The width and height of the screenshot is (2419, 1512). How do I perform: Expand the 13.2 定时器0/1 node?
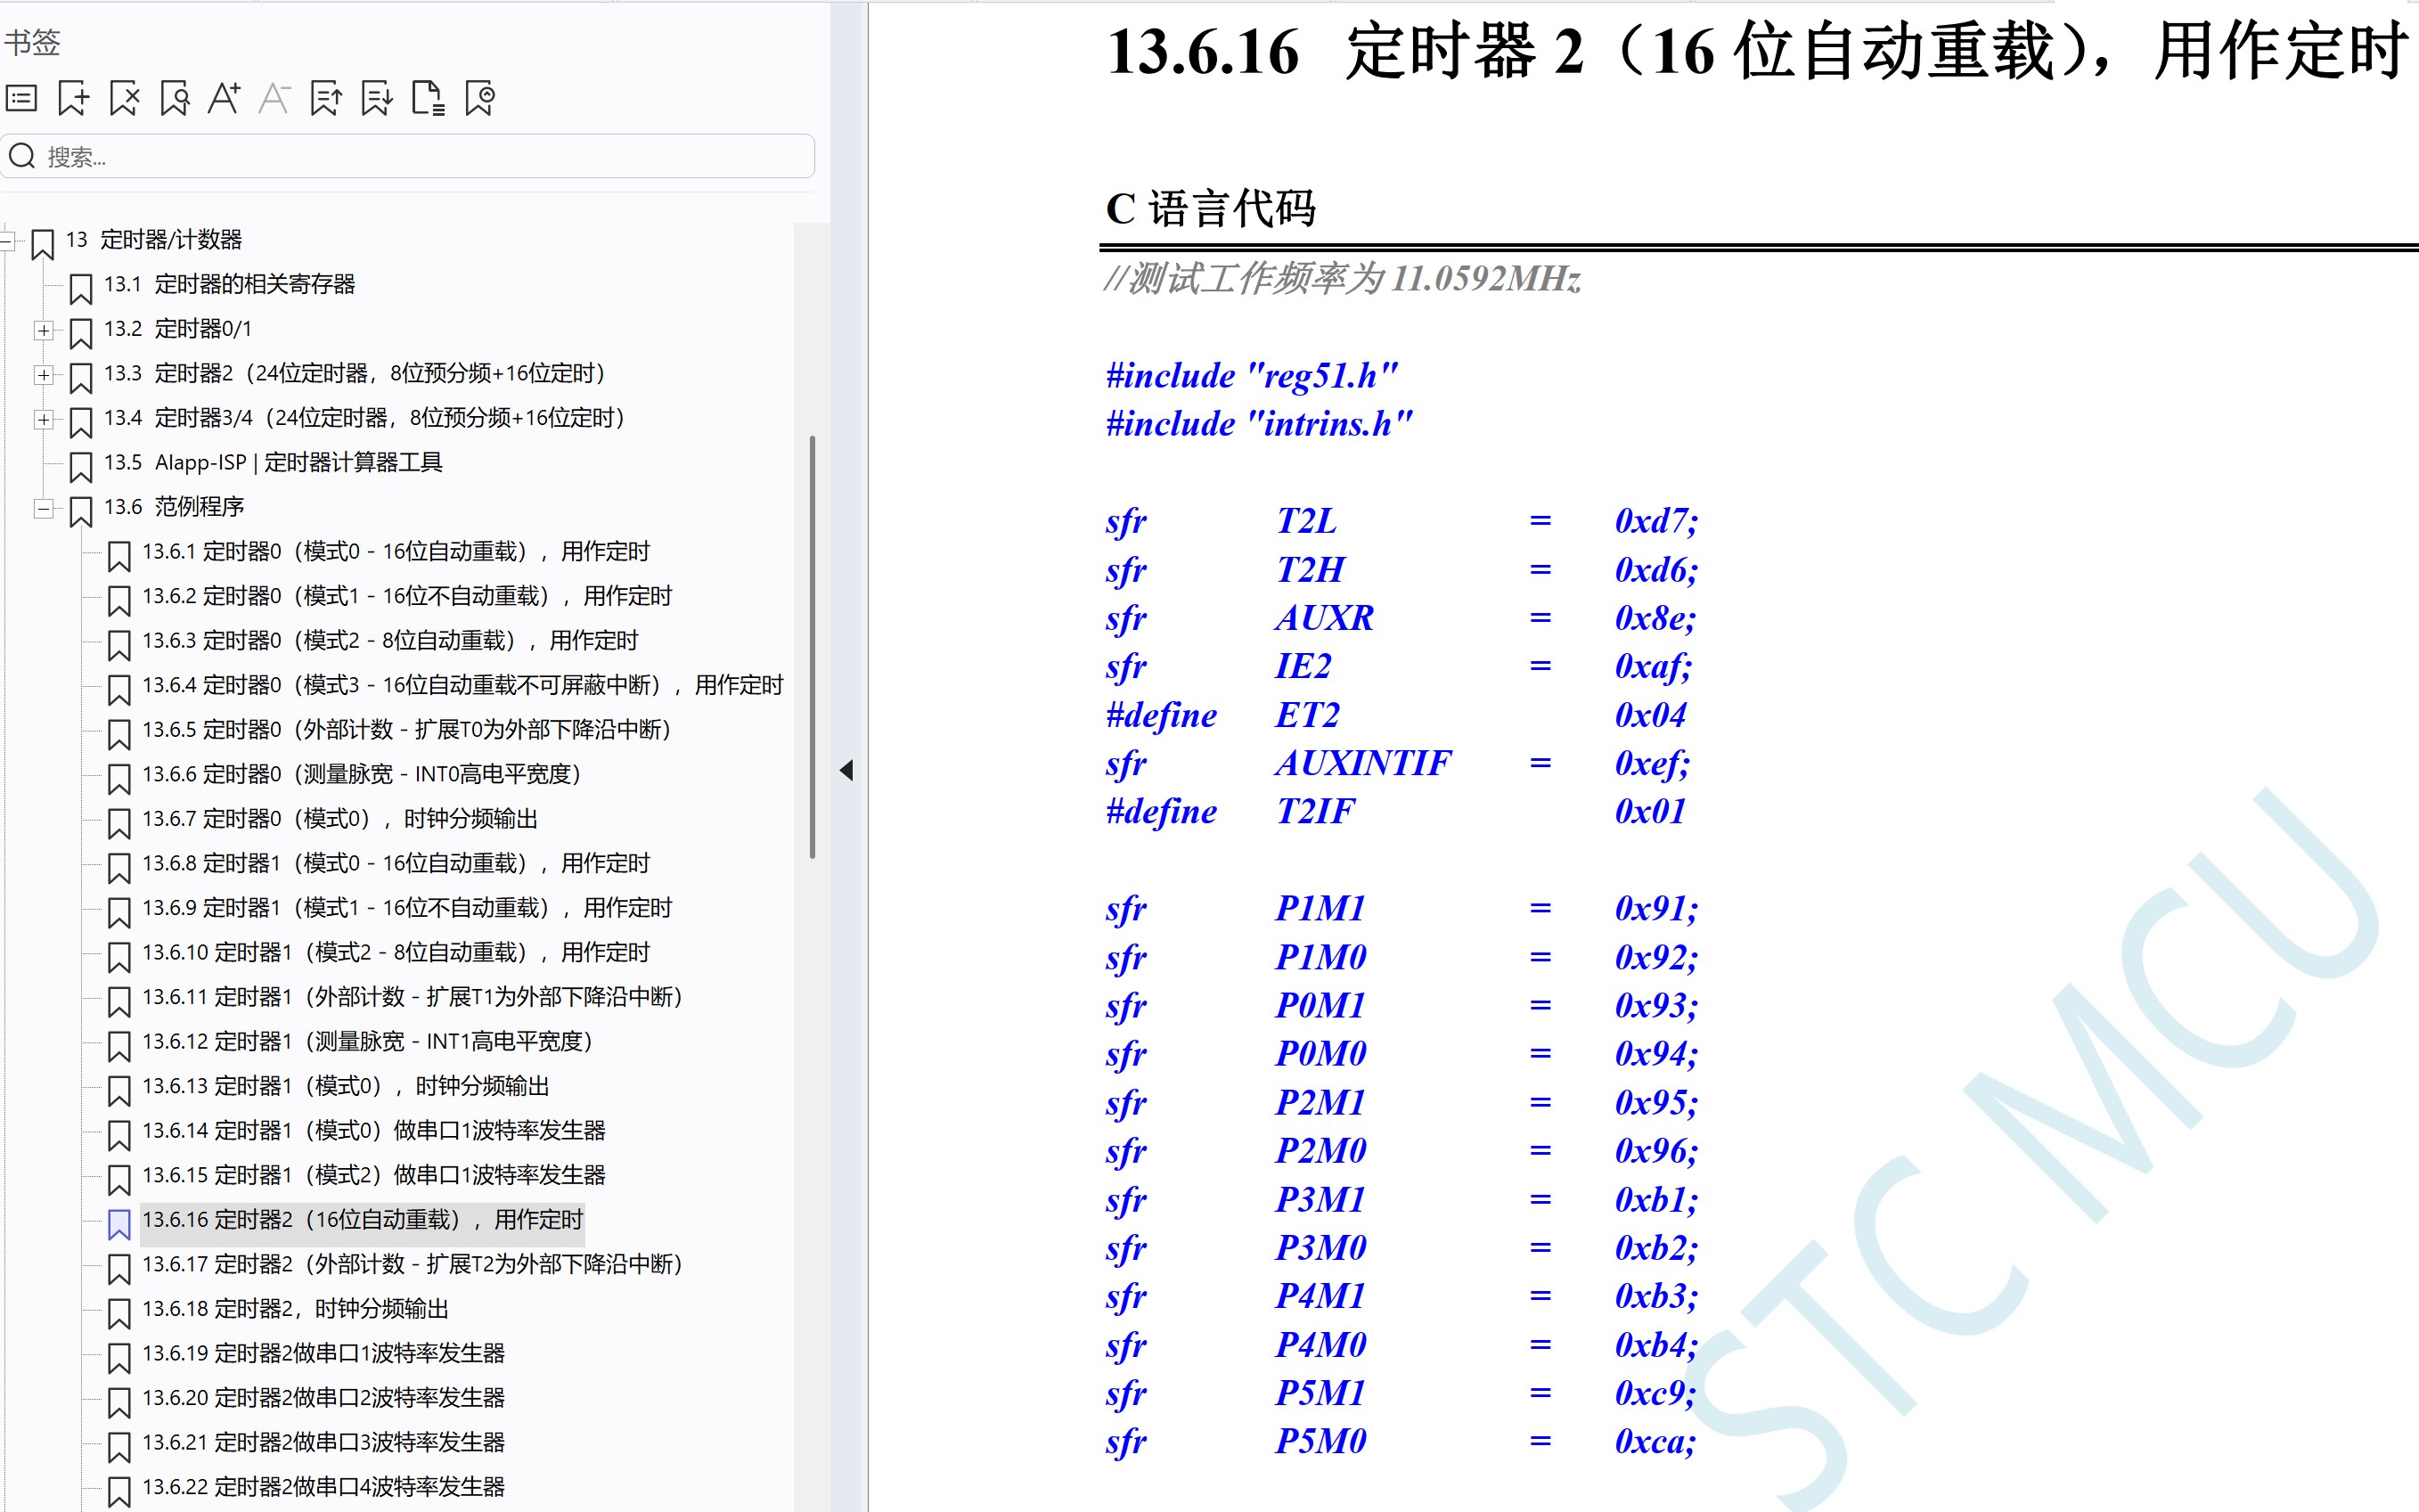pos(43,330)
